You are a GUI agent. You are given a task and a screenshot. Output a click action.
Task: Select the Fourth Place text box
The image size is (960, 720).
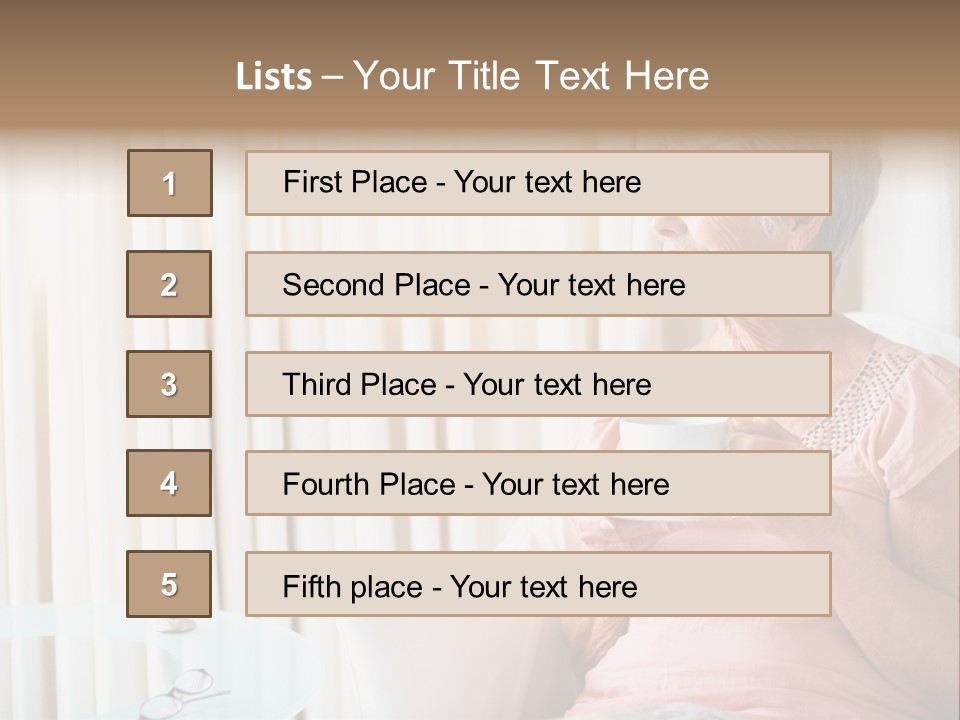[538, 483]
